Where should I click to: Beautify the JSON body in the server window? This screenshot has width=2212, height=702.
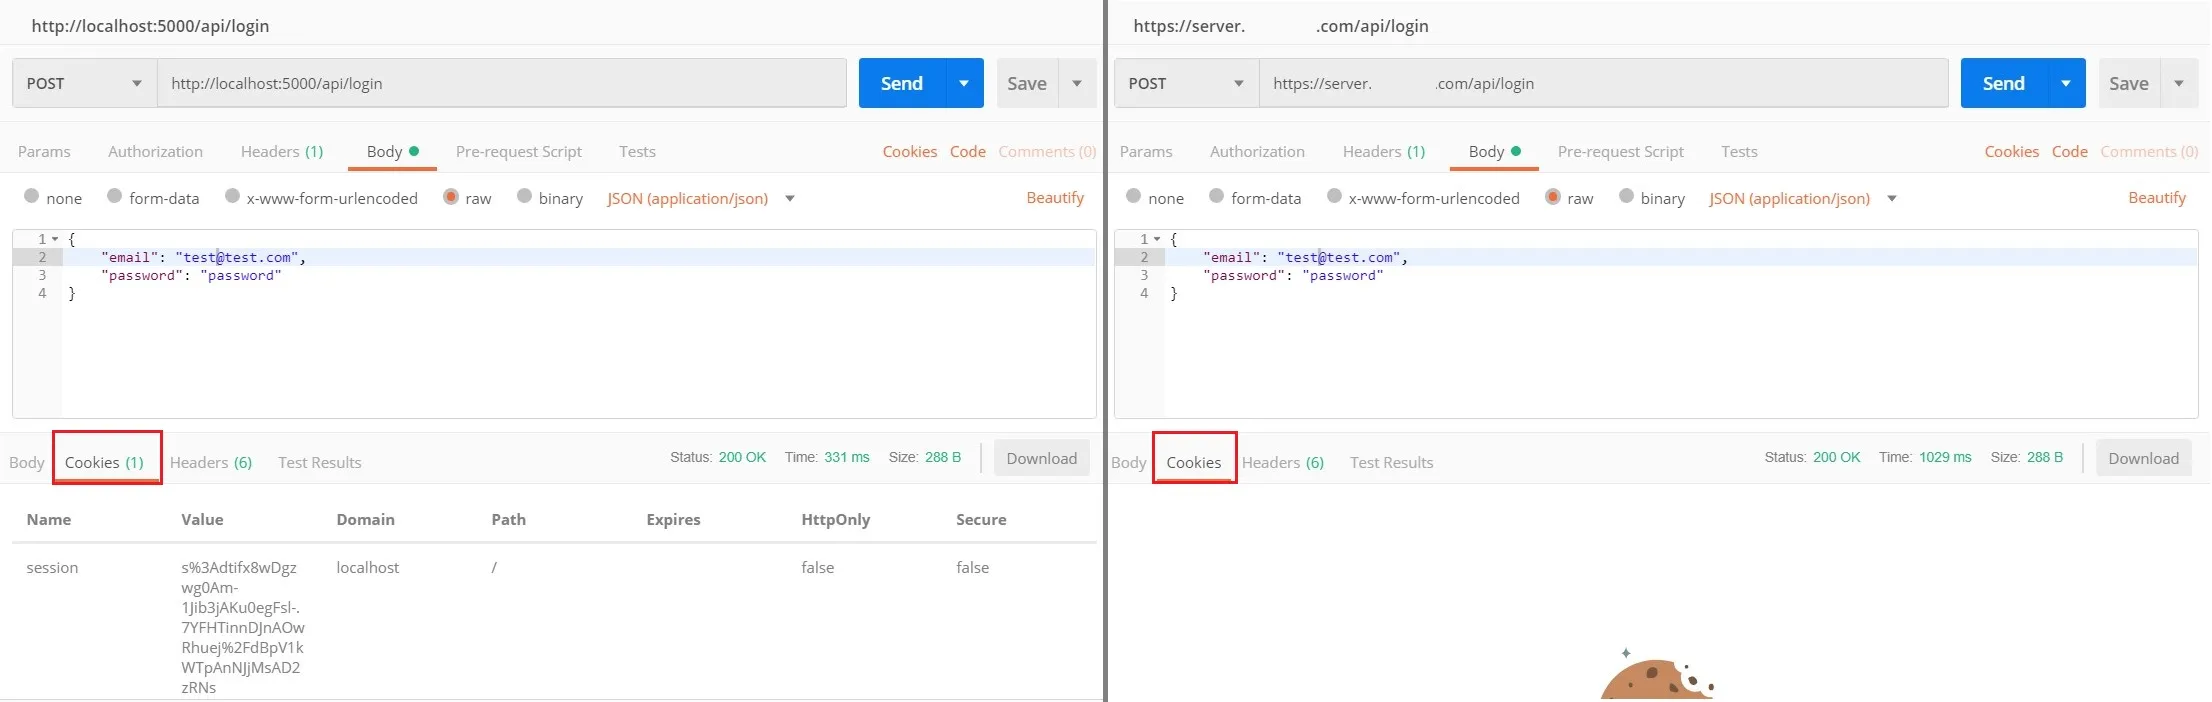tap(2157, 197)
